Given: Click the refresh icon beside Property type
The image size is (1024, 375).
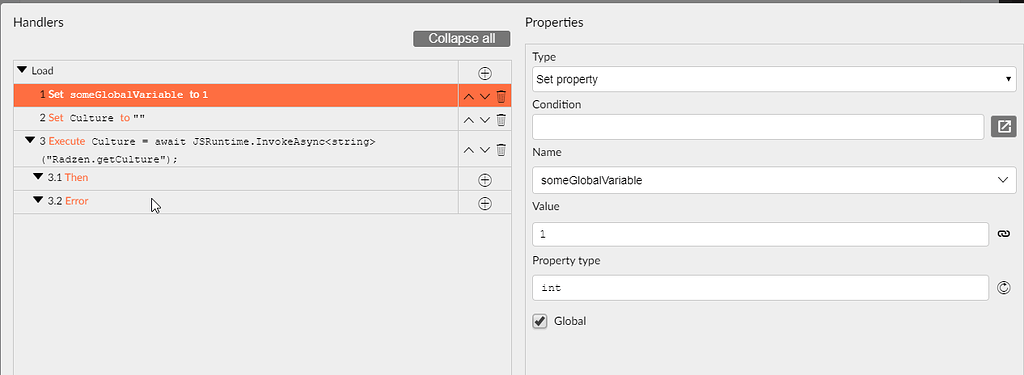Looking at the screenshot, I should point(1004,287).
